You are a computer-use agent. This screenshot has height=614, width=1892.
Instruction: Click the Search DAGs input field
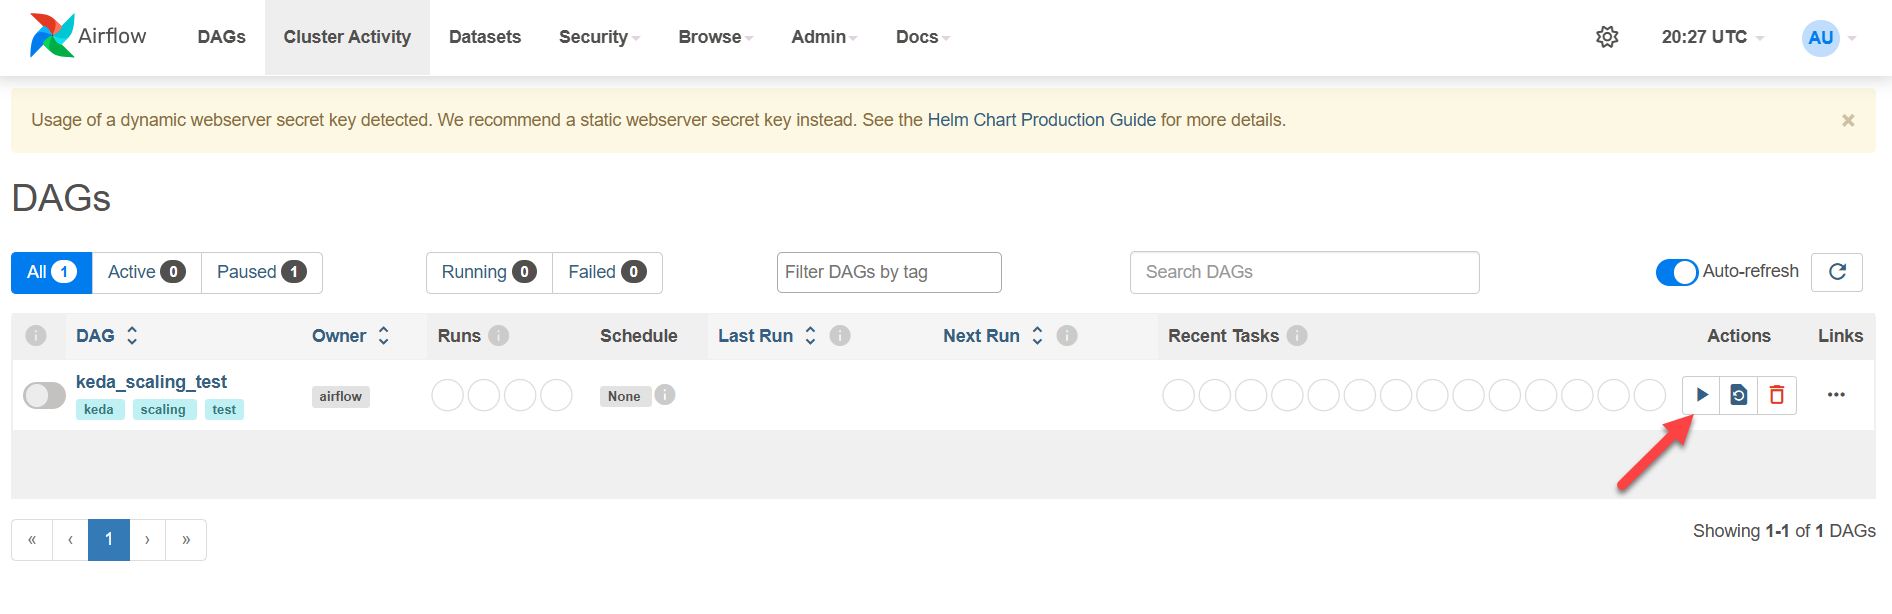click(x=1304, y=272)
